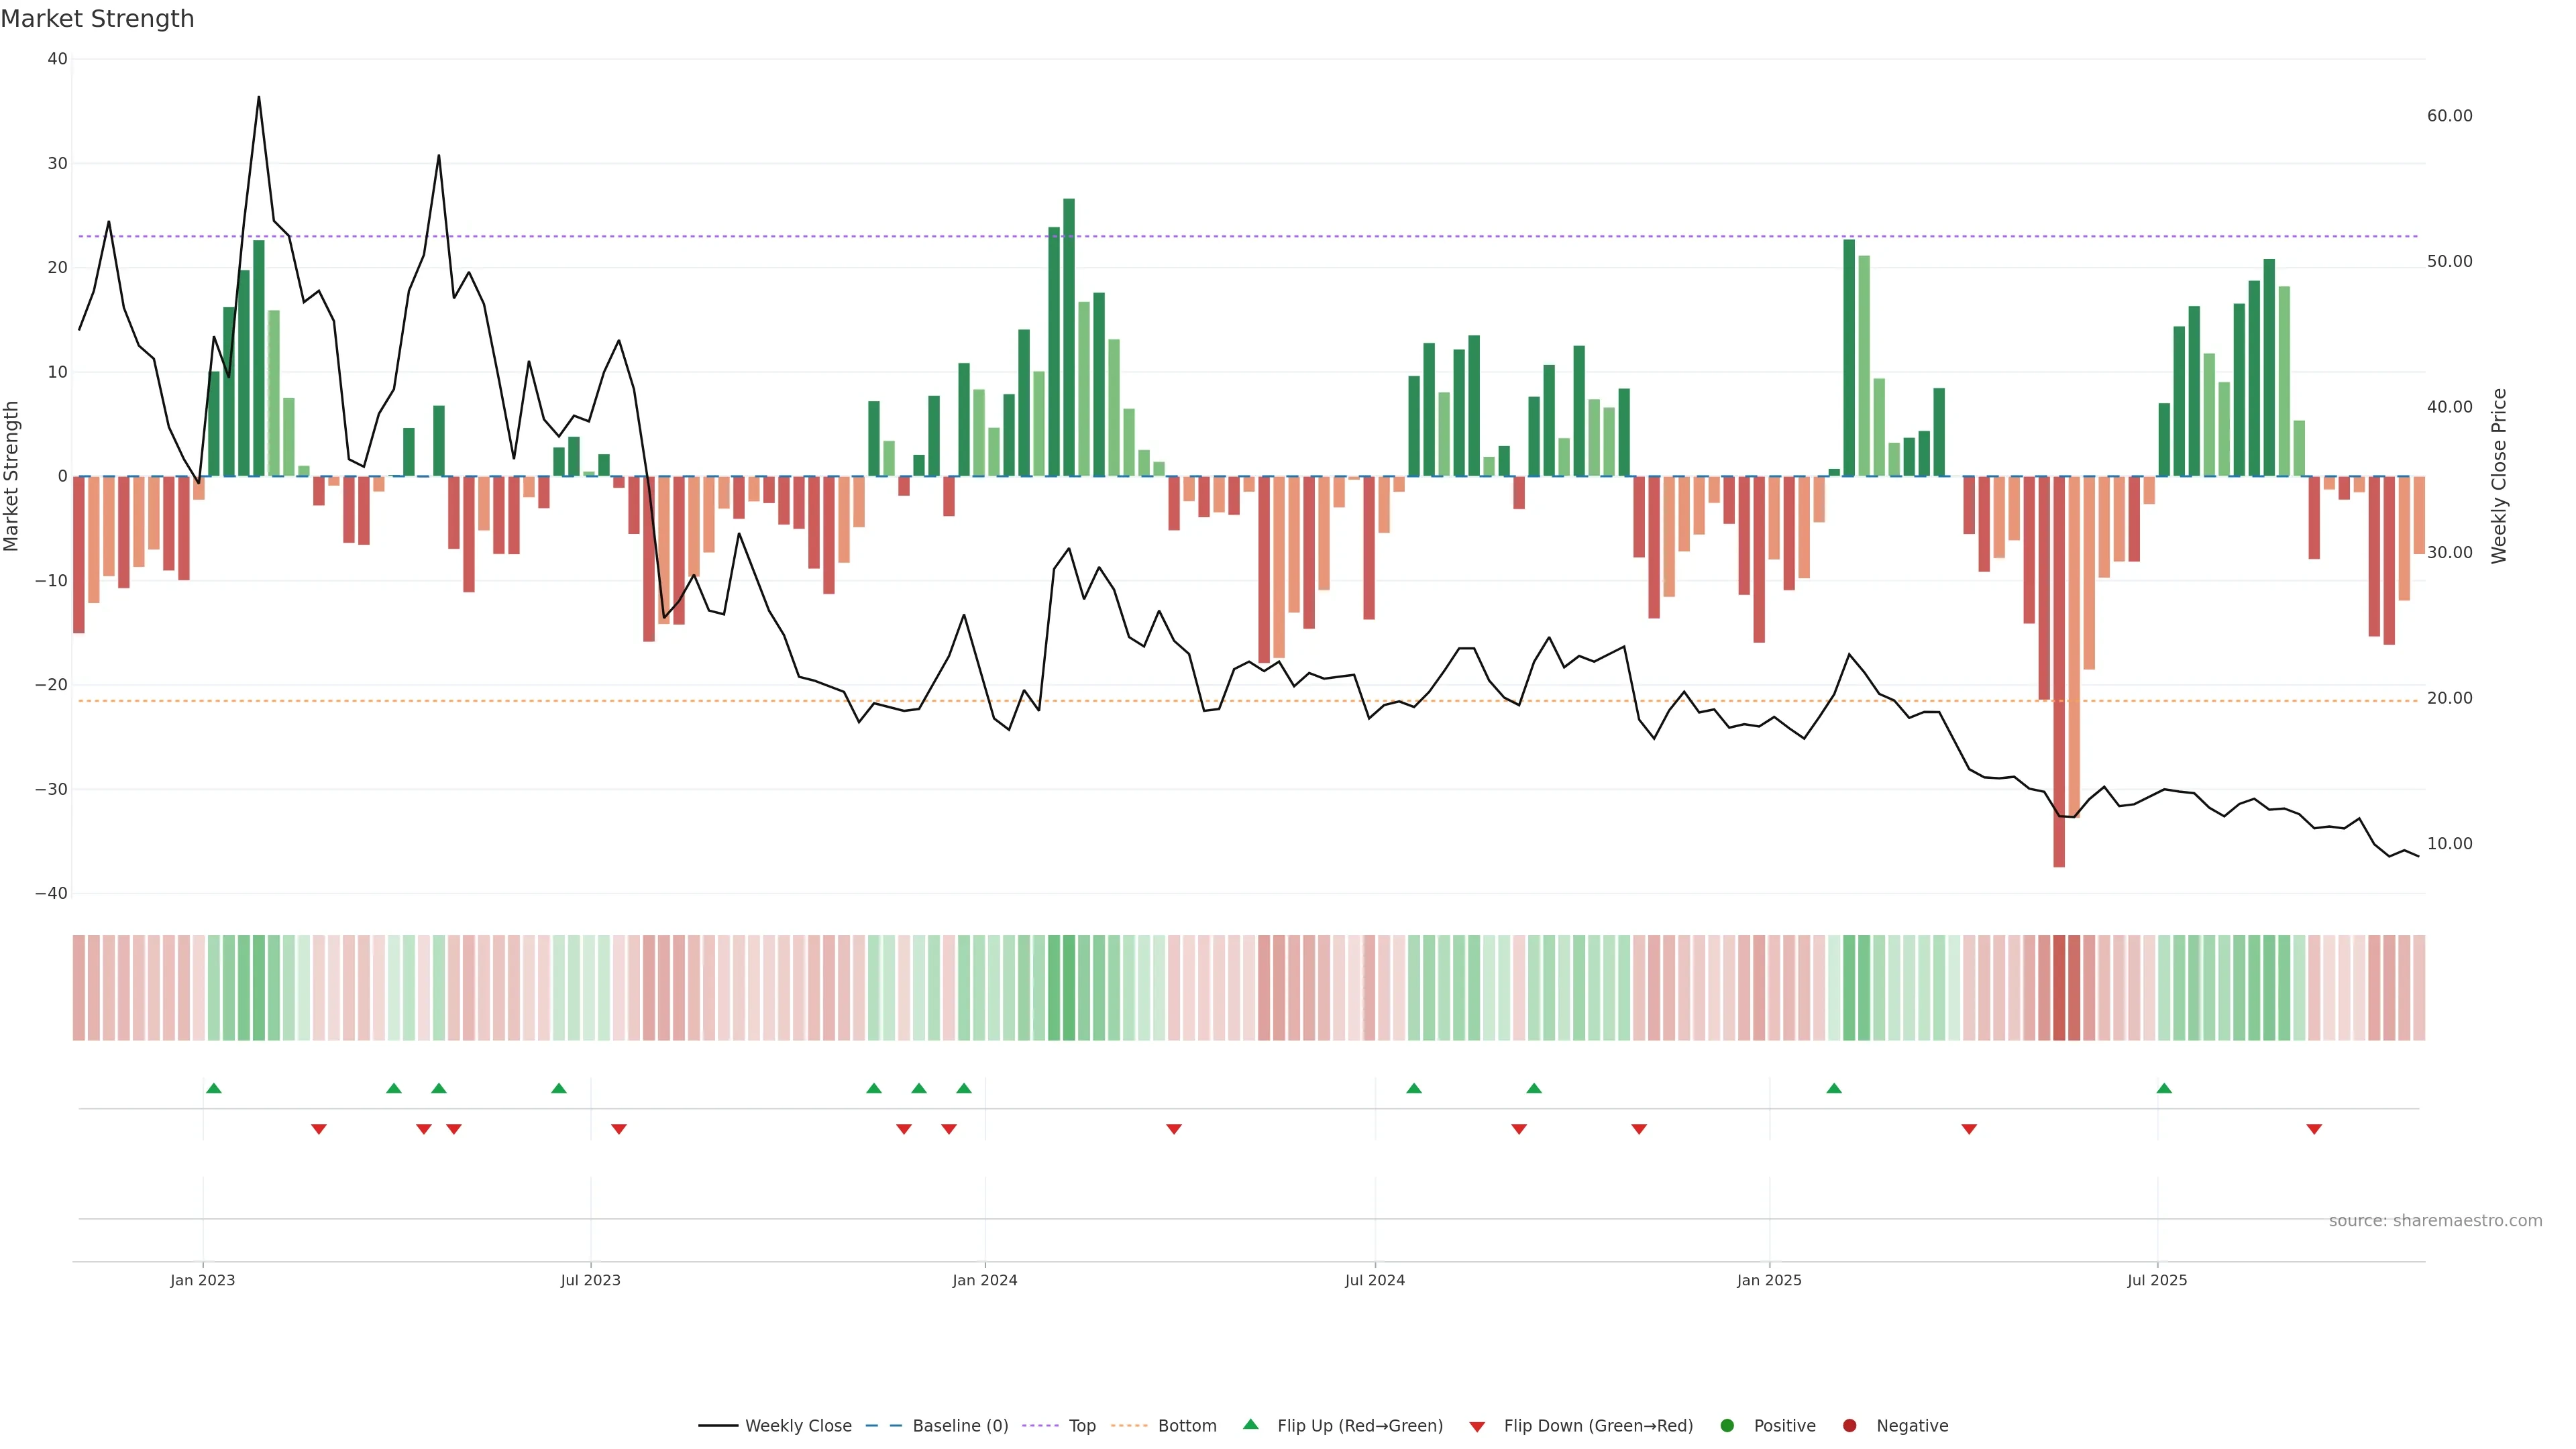This screenshot has height=1449, width=2576.
Task: Click last flip-down red triangle marker
Action: coord(2314,1129)
